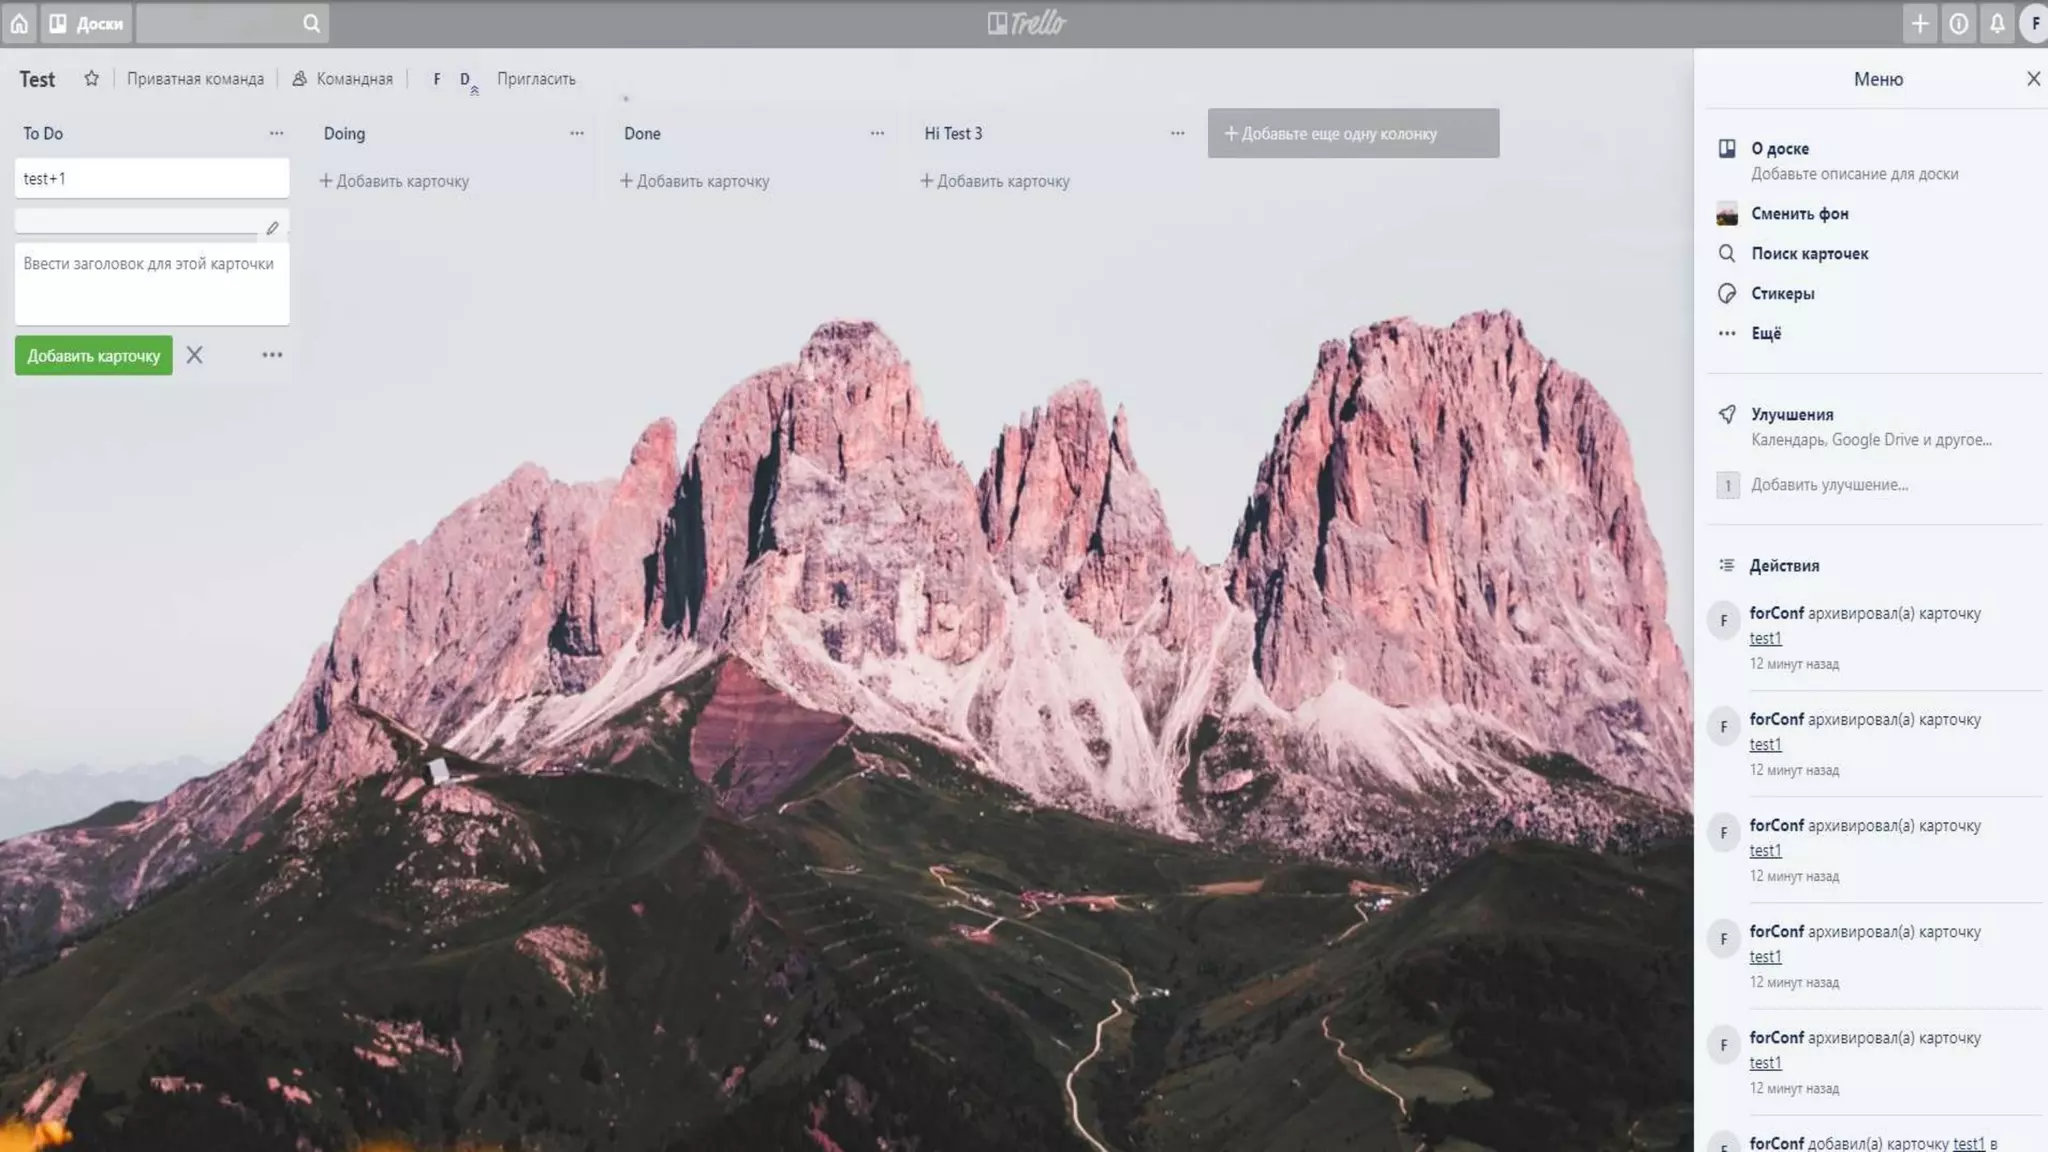Open To Do list actions menu

point(276,133)
